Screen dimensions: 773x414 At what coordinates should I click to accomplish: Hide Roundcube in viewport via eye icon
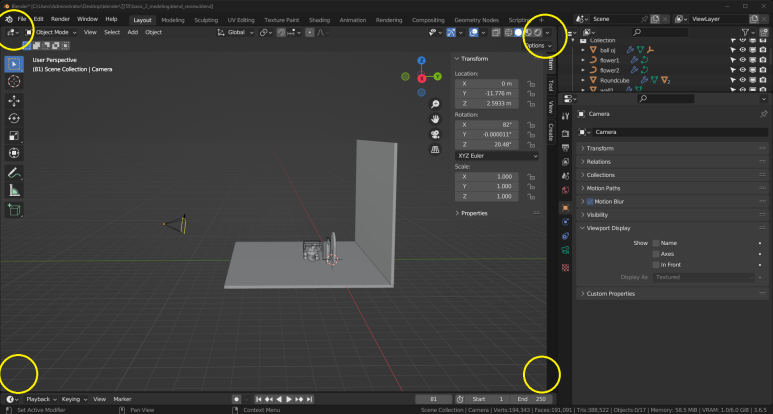pos(743,80)
